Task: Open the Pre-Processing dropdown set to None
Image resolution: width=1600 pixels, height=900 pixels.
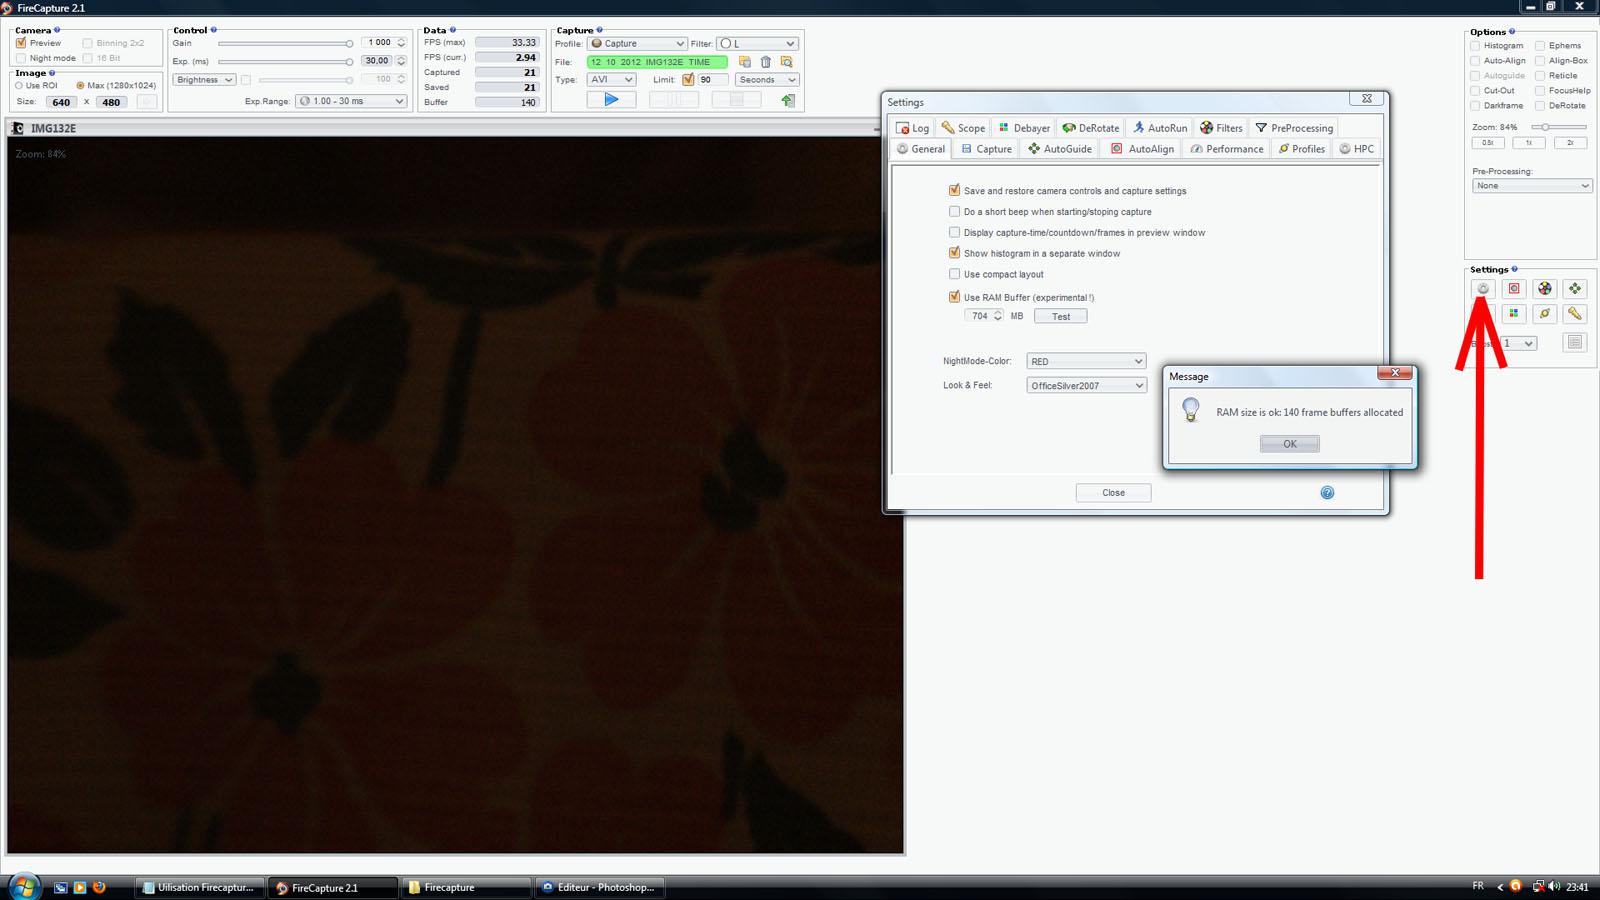Action: pyautogui.click(x=1532, y=186)
